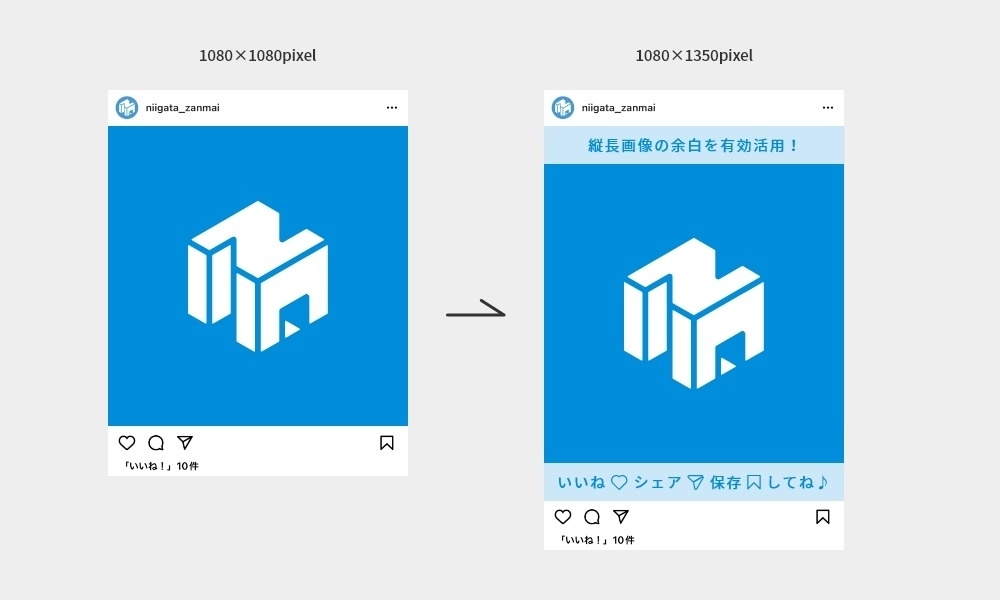The height and width of the screenshot is (600, 1000).
Task: Toggle the heart like under the 1080×1350 post
Action: [563, 517]
